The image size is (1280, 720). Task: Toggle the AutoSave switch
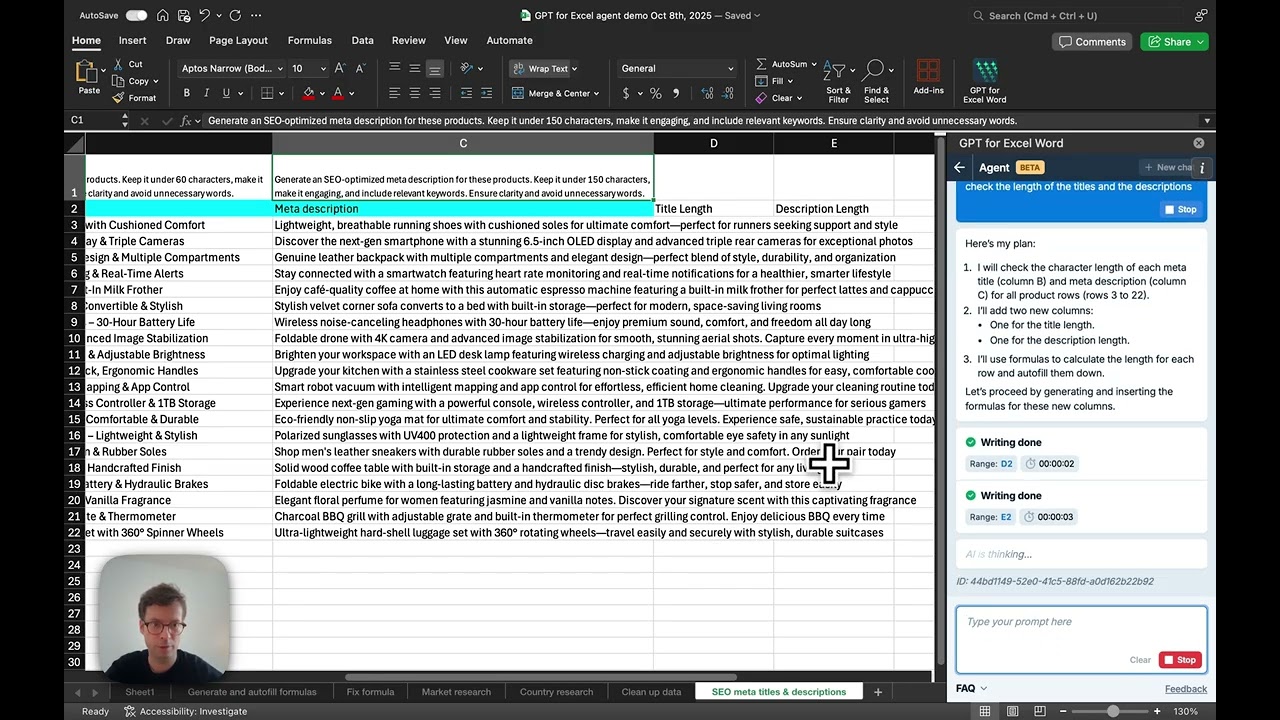(136, 15)
